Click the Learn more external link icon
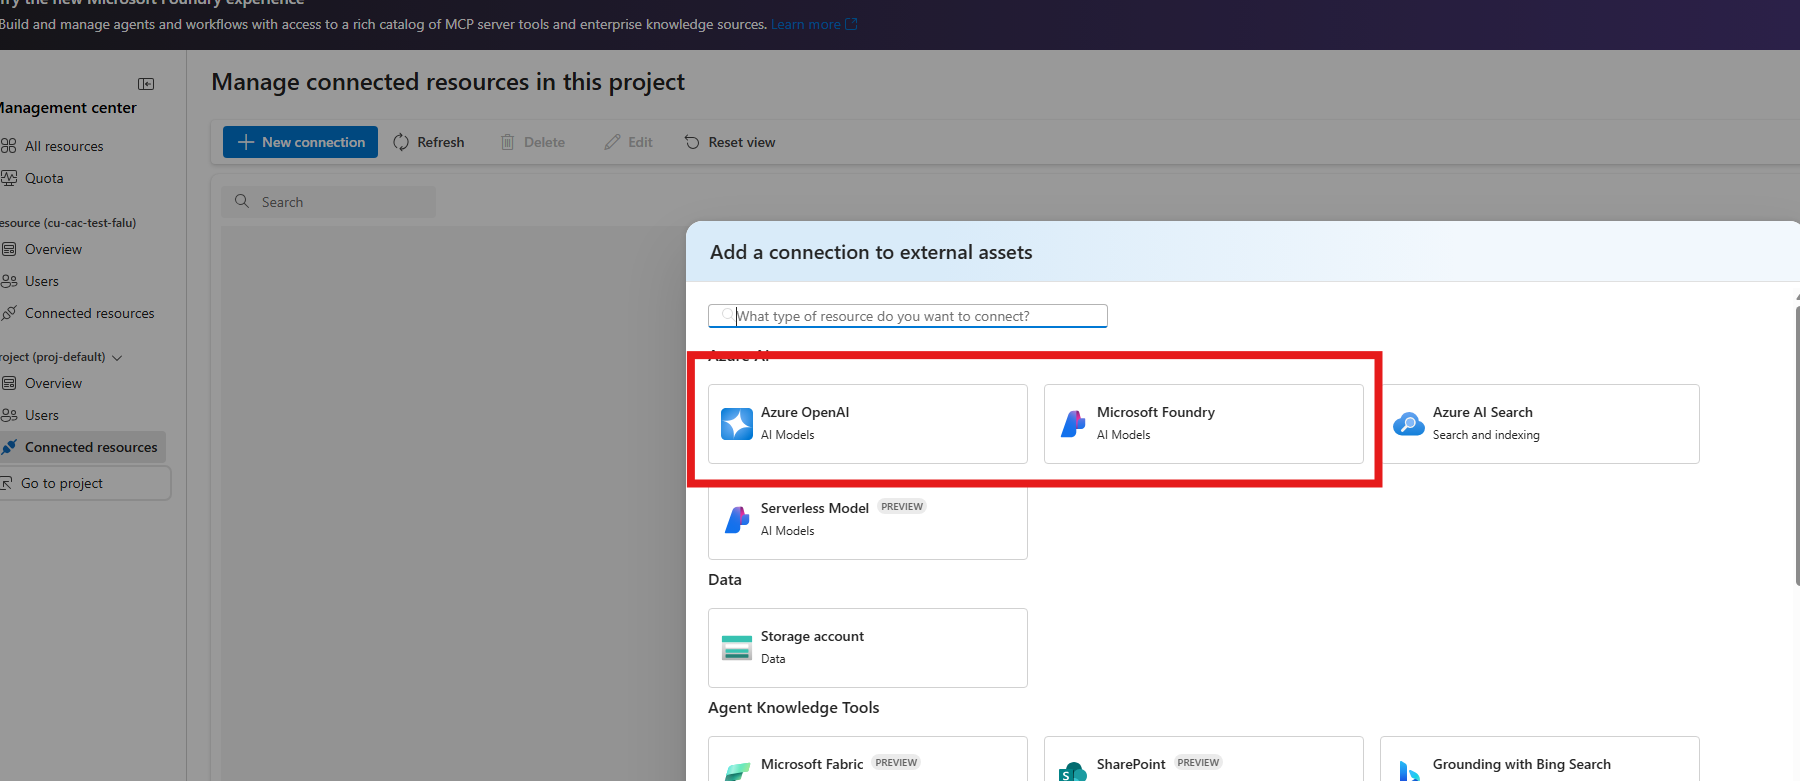This screenshot has width=1800, height=781. tap(851, 24)
